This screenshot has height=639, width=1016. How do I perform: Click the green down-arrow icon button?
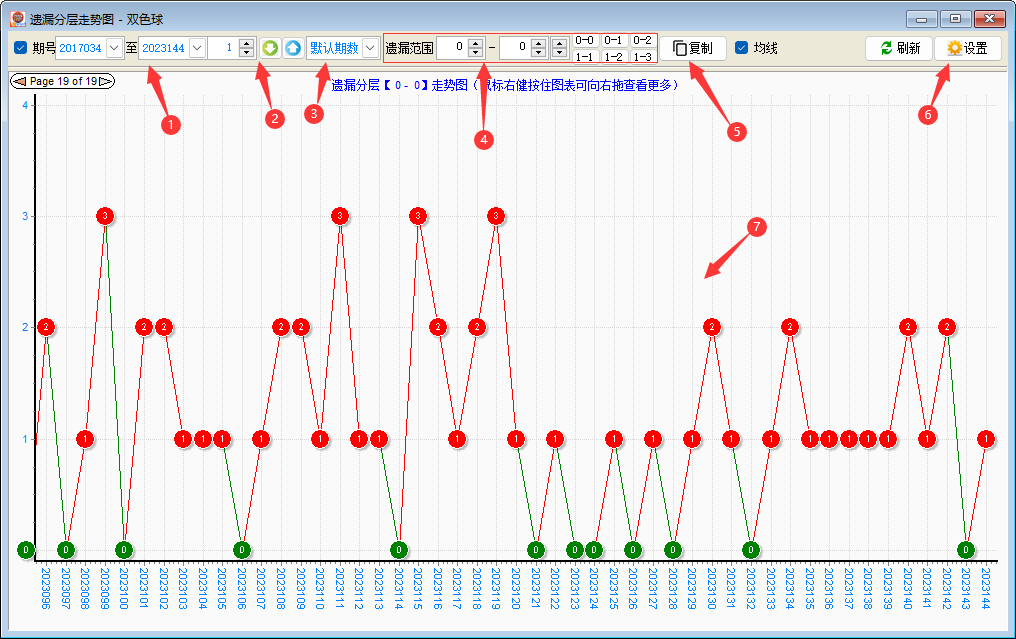[270, 48]
